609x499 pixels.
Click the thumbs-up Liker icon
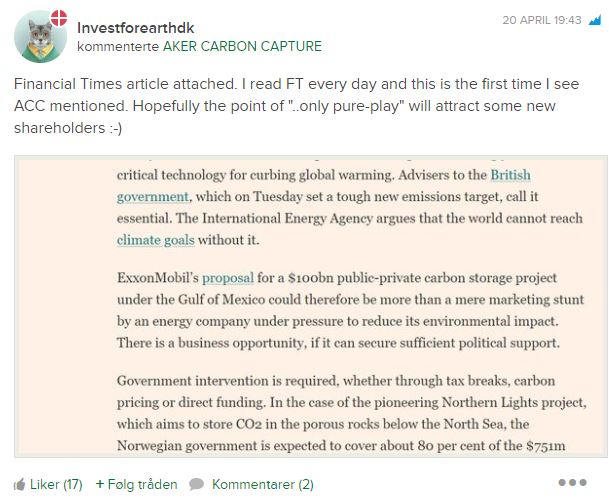point(19,484)
